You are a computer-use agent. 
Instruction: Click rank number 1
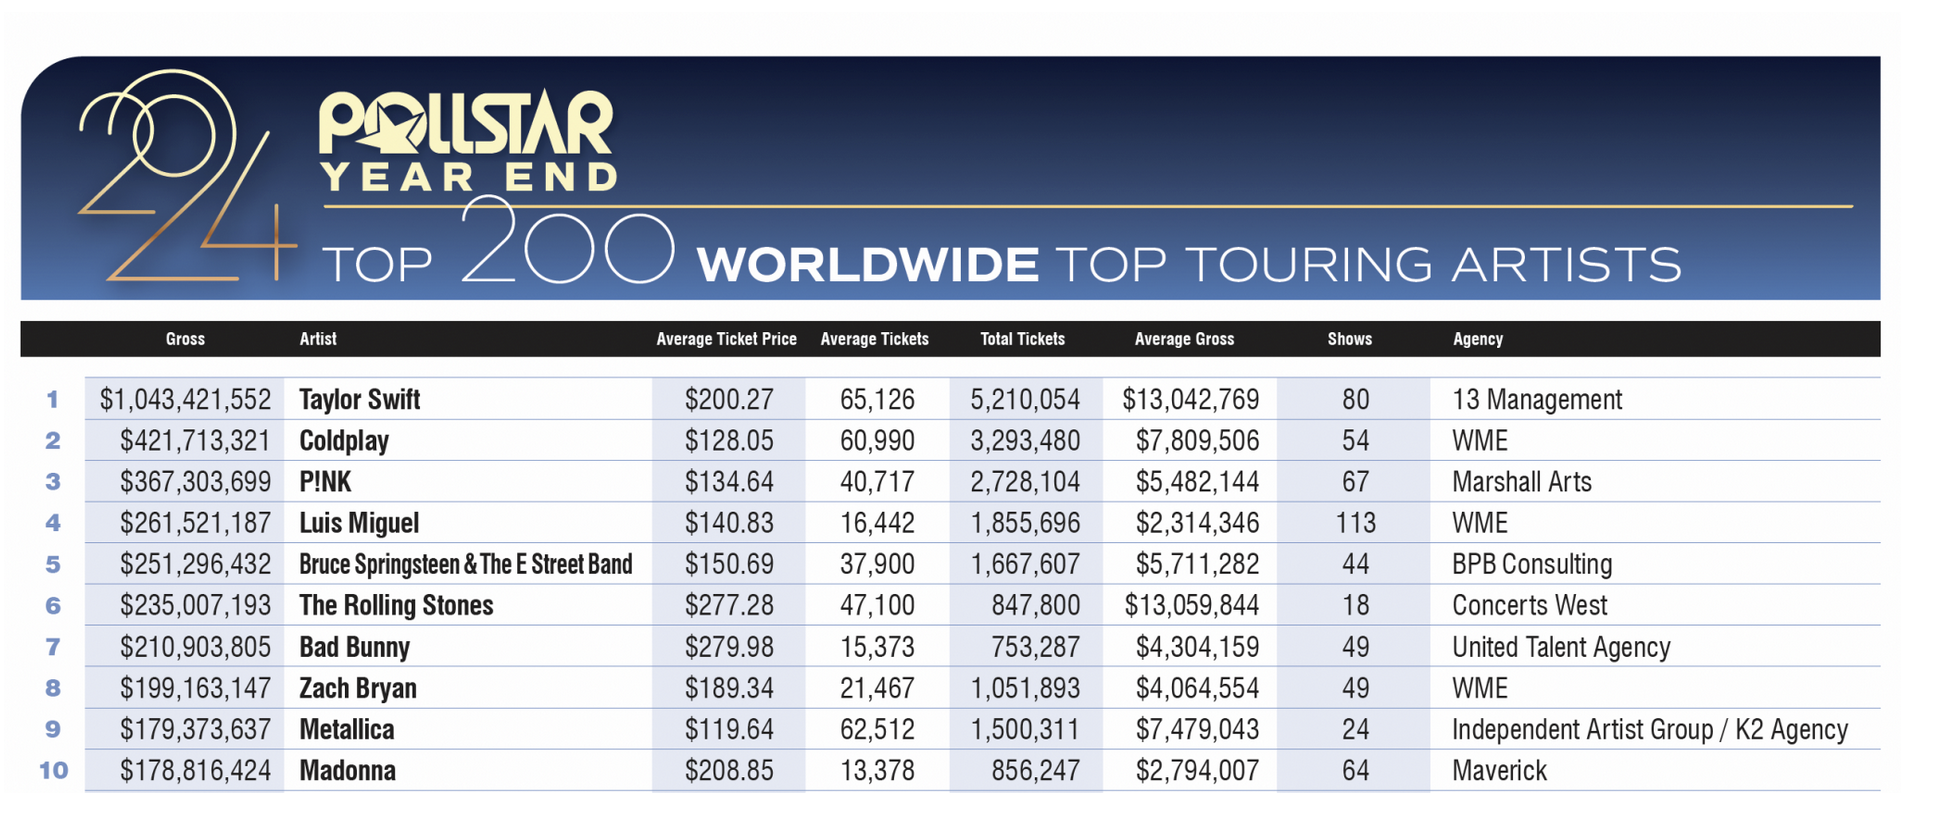click(53, 400)
